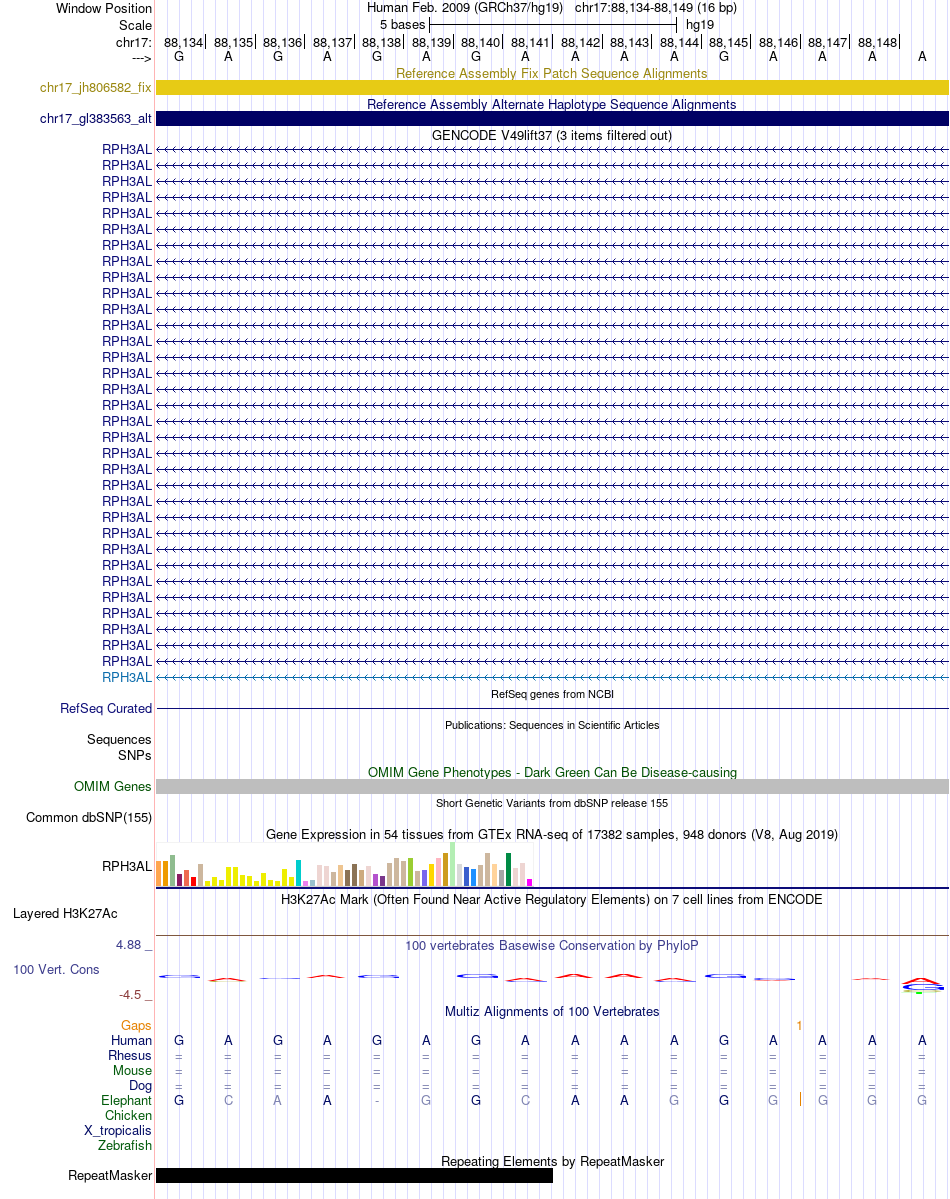The height and width of the screenshot is (1199, 950).
Task: Select the dark blue alternate haplotype bar
Action: (x=552, y=119)
